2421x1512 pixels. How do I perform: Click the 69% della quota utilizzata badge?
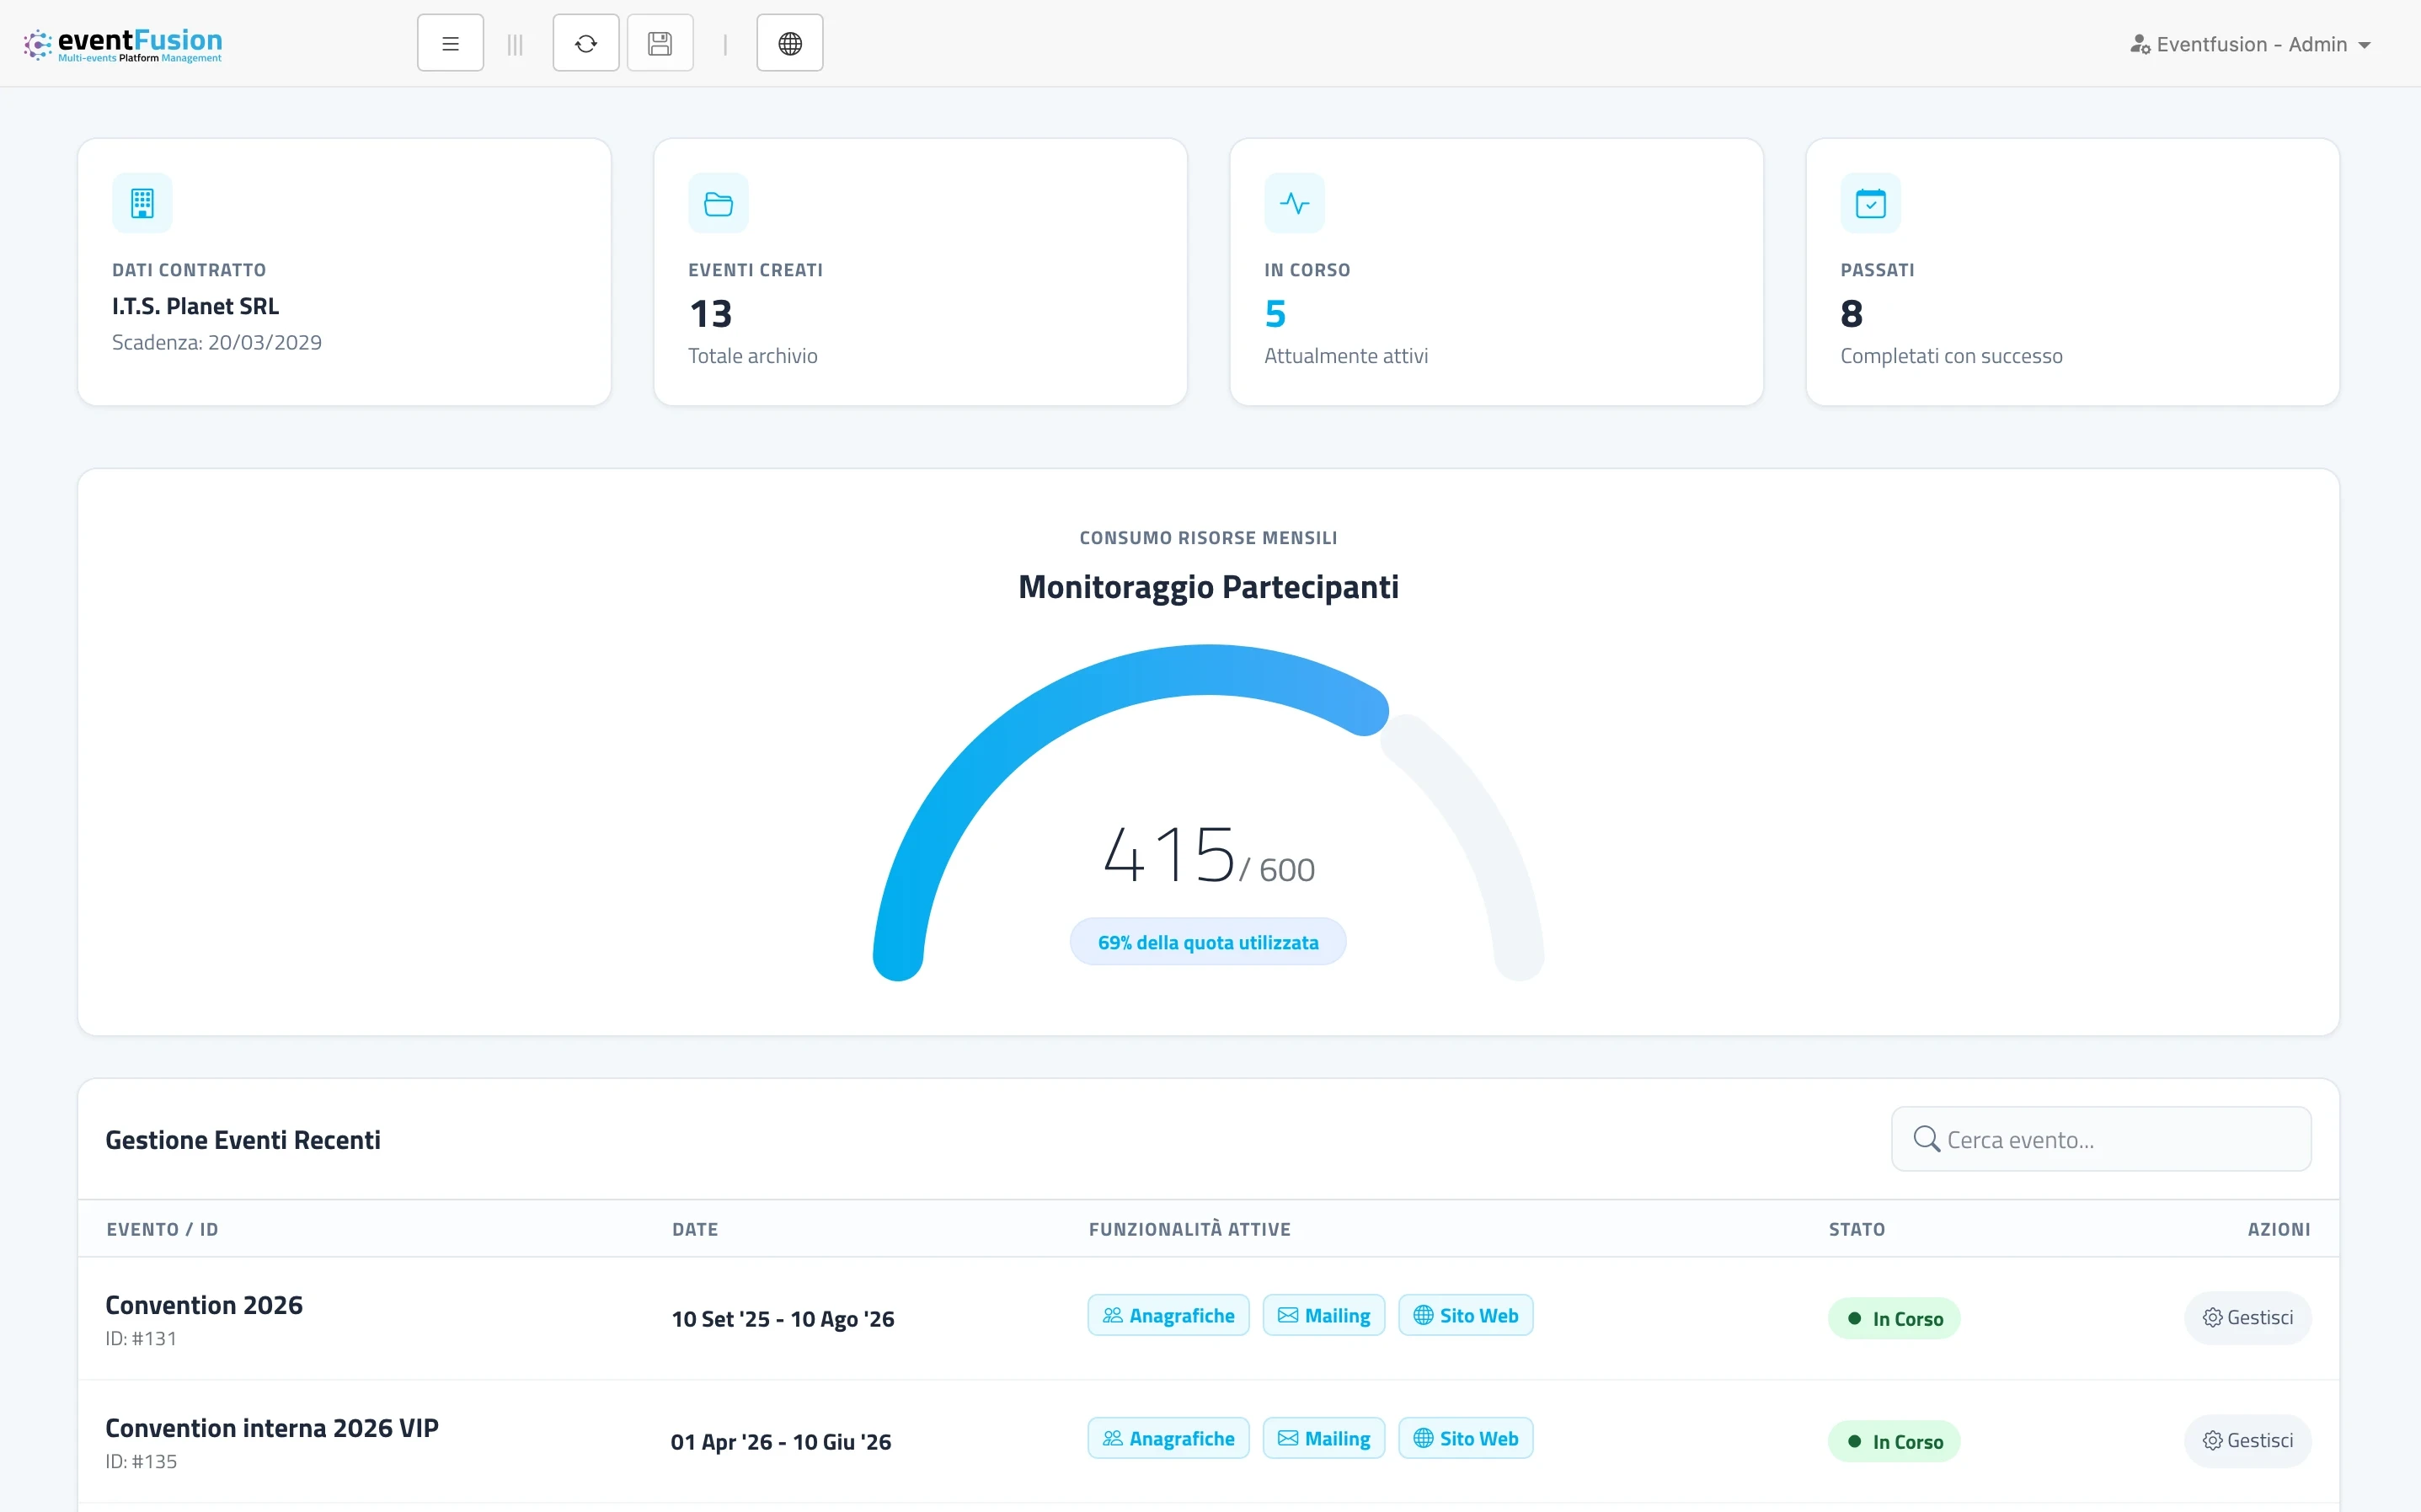[1208, 942]
